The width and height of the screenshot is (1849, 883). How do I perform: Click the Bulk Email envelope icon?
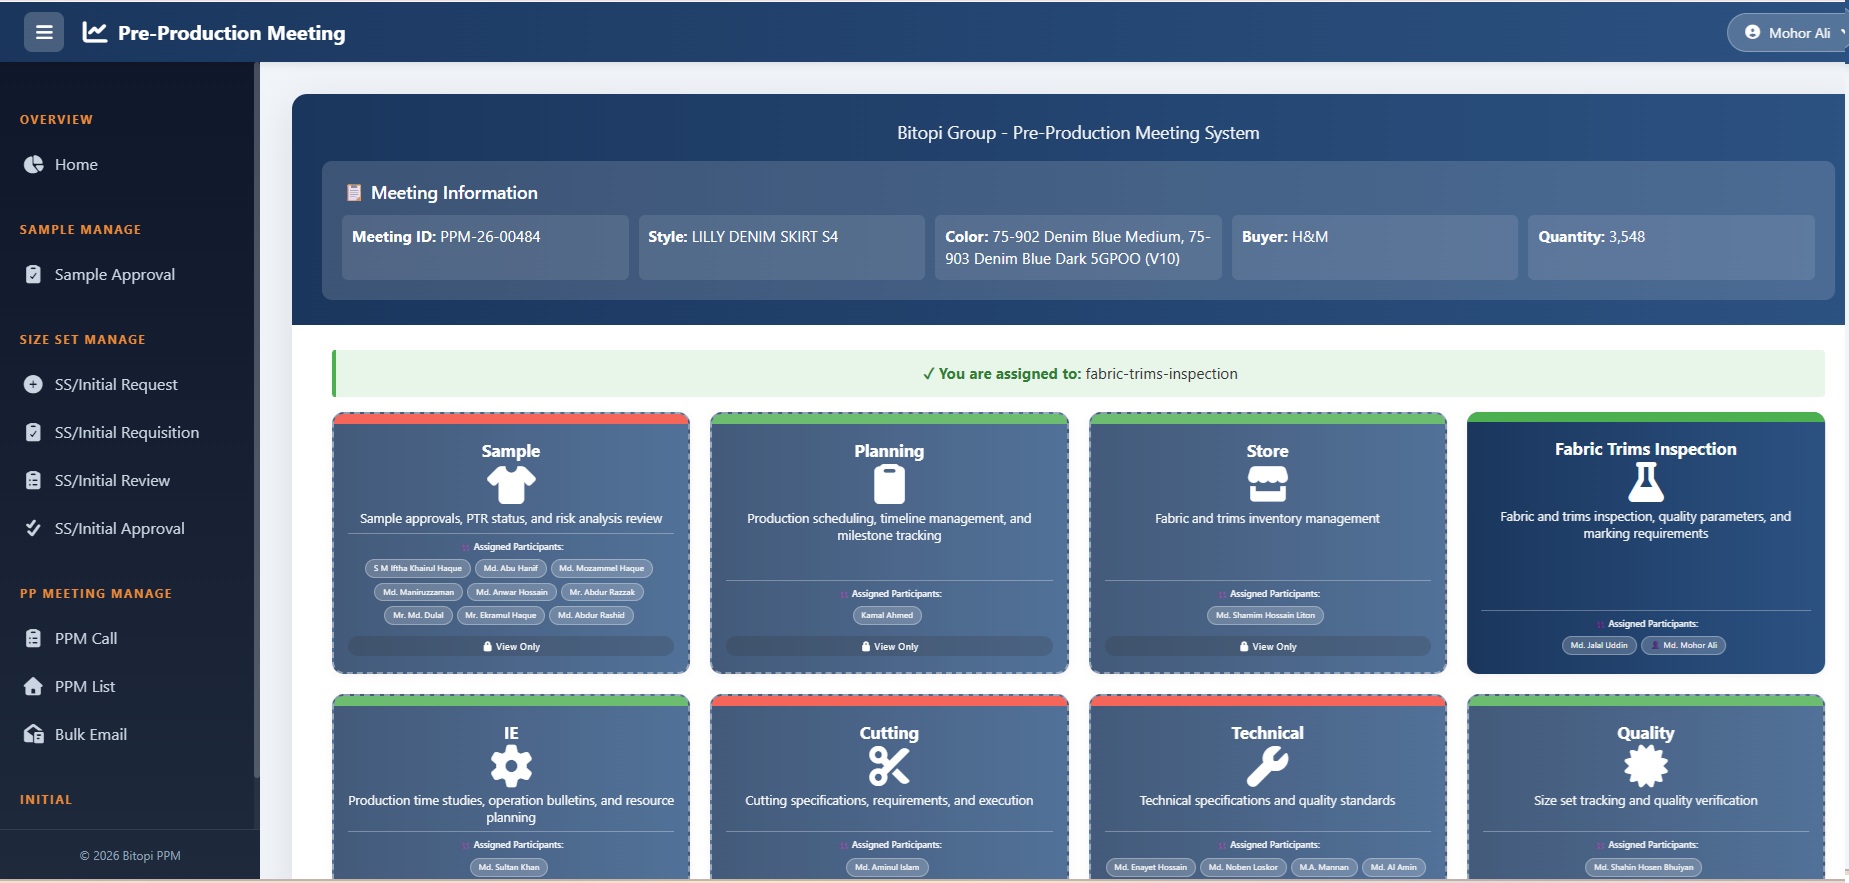click(33, 734)
